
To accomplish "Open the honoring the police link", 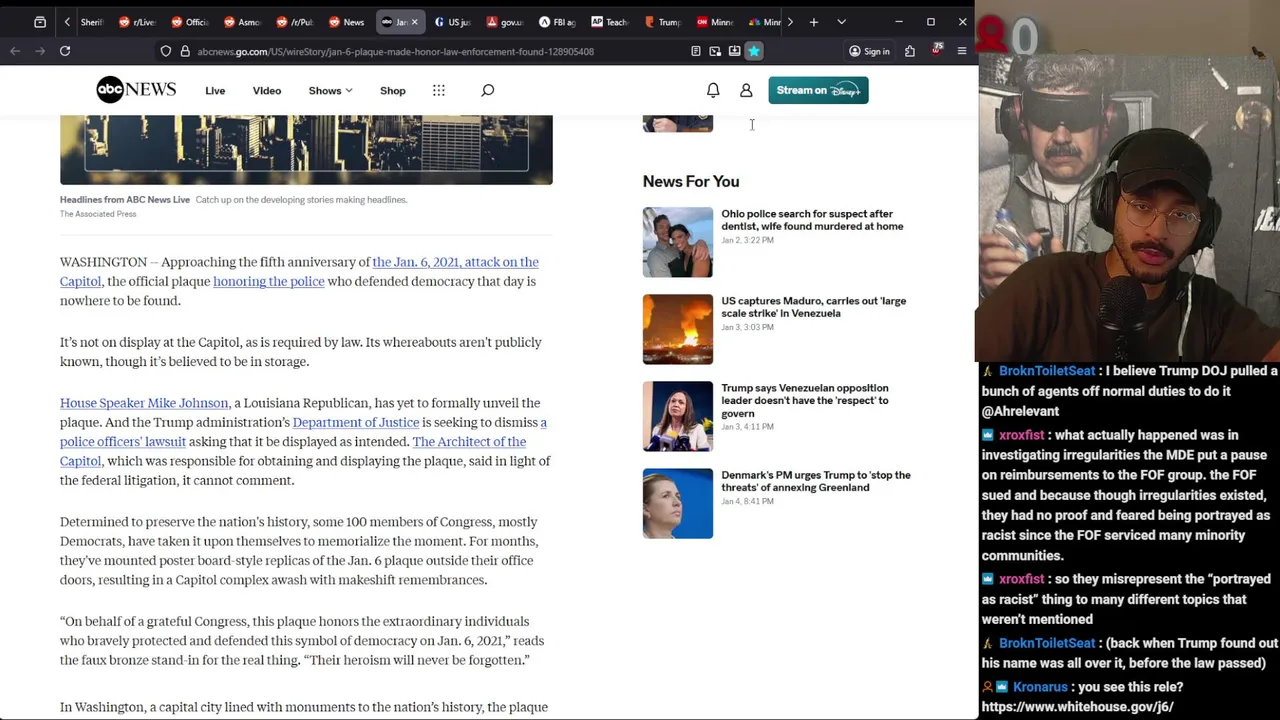I will 269,281.
